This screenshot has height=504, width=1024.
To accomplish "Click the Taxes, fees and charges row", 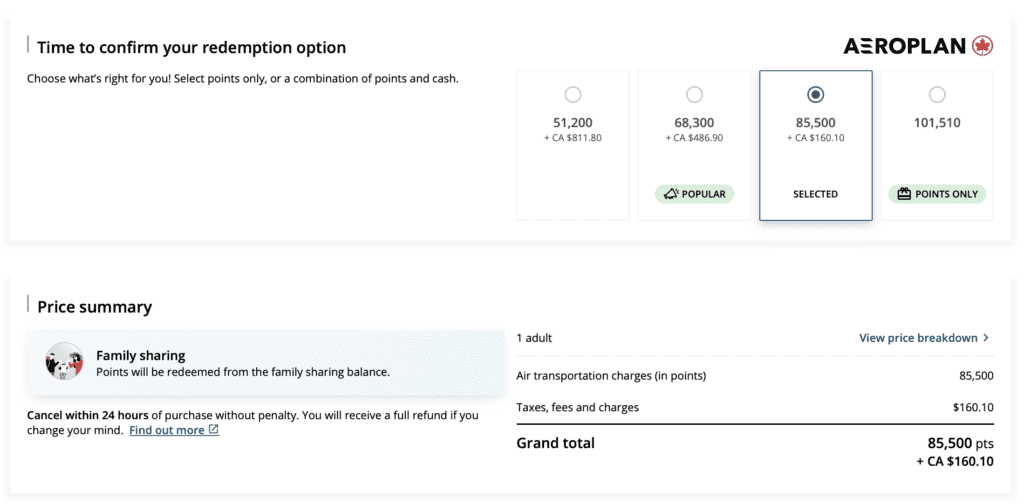I will pyautogui.click(x=754, y=407).
